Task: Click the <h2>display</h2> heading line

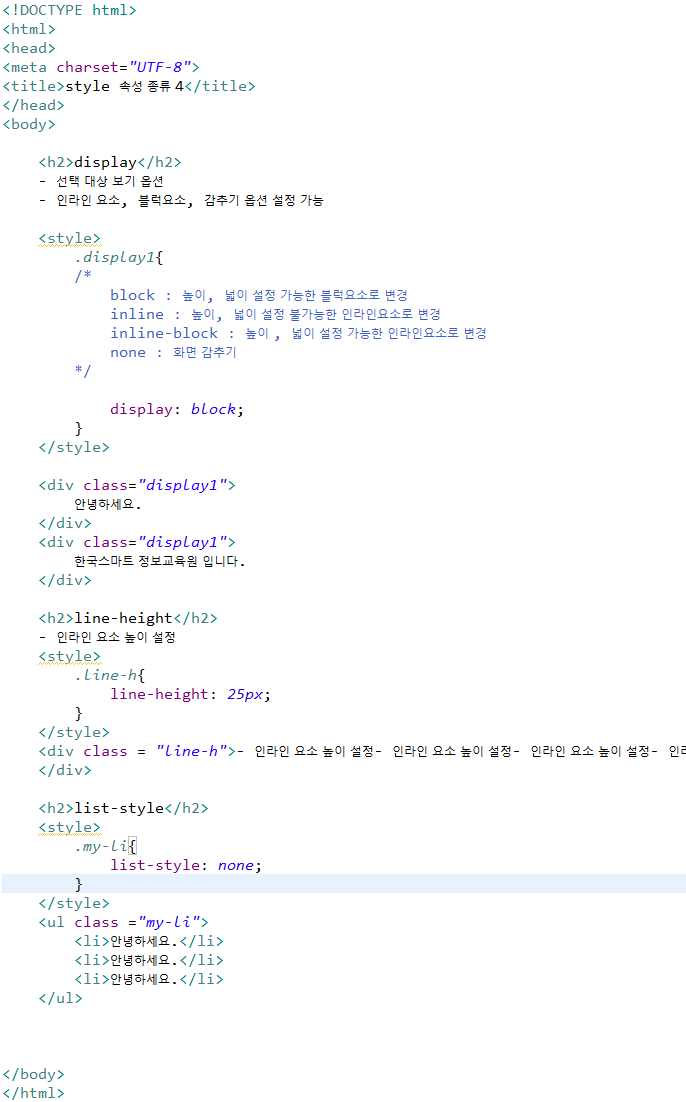Action: pyautogui.click(x=110, y=162)
